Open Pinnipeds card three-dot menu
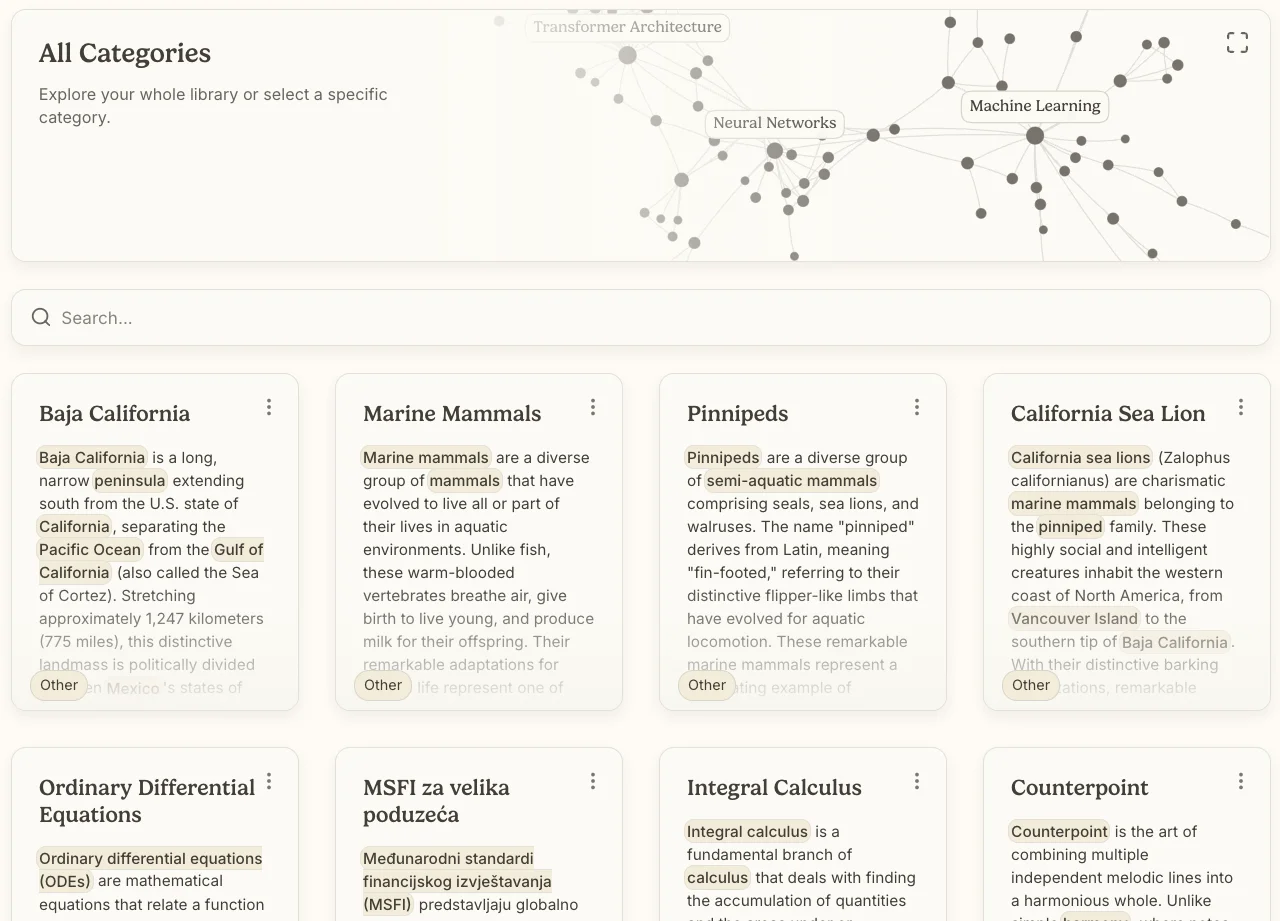 917,407
